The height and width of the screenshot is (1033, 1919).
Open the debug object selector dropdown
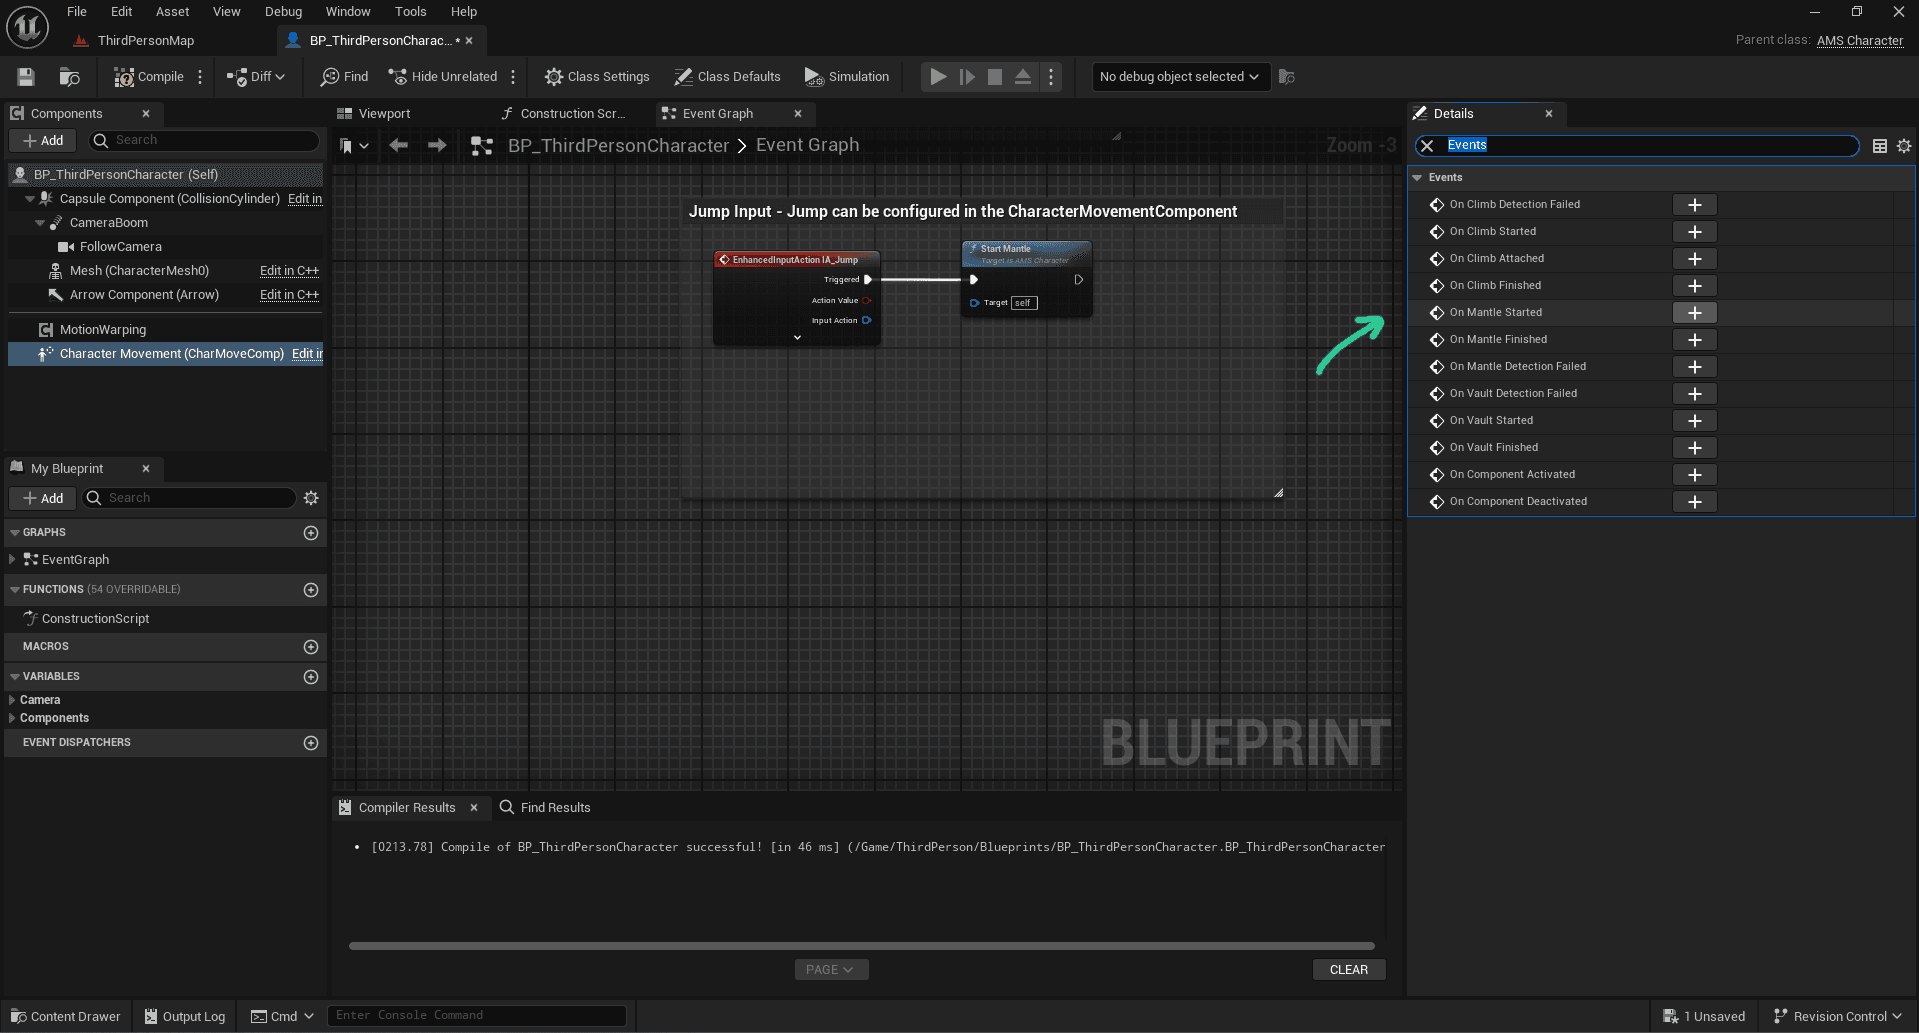pyautogui.click(x=1180, y=77)
